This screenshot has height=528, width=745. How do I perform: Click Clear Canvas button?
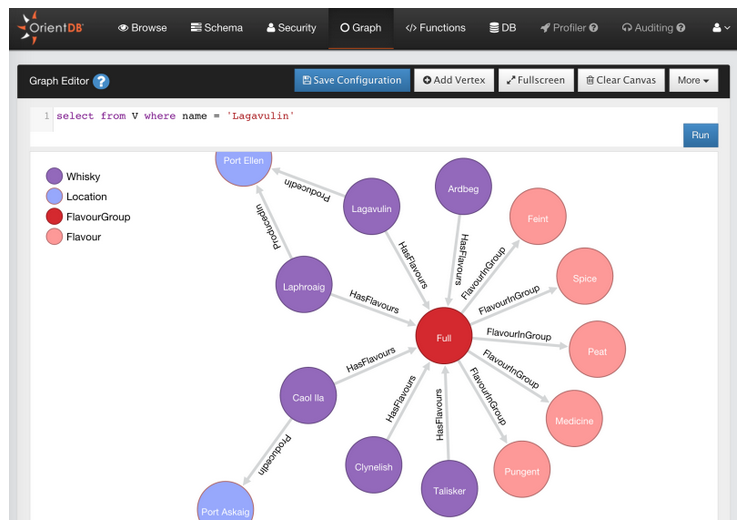click(x=621, y=80)
